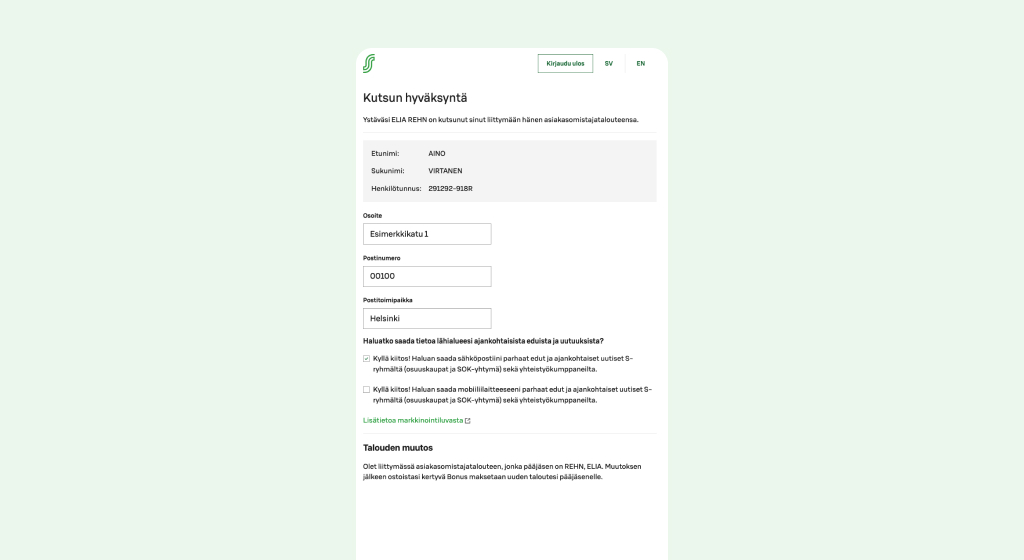1024x560 pixels.
Task: Click into the Postinumero field
Action: (427, 276)
